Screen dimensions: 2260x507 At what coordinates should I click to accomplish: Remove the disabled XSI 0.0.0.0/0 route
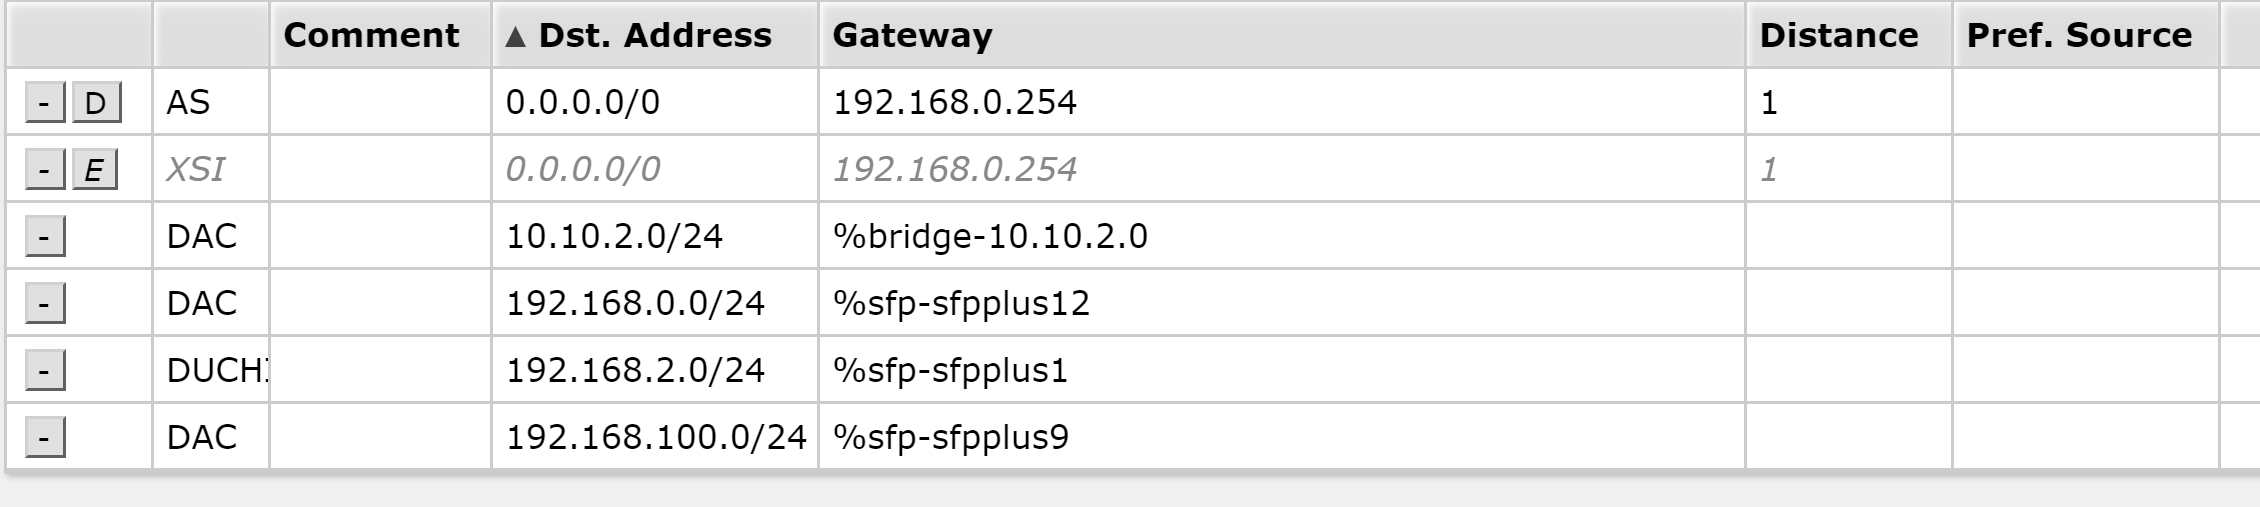coord(45,170)
